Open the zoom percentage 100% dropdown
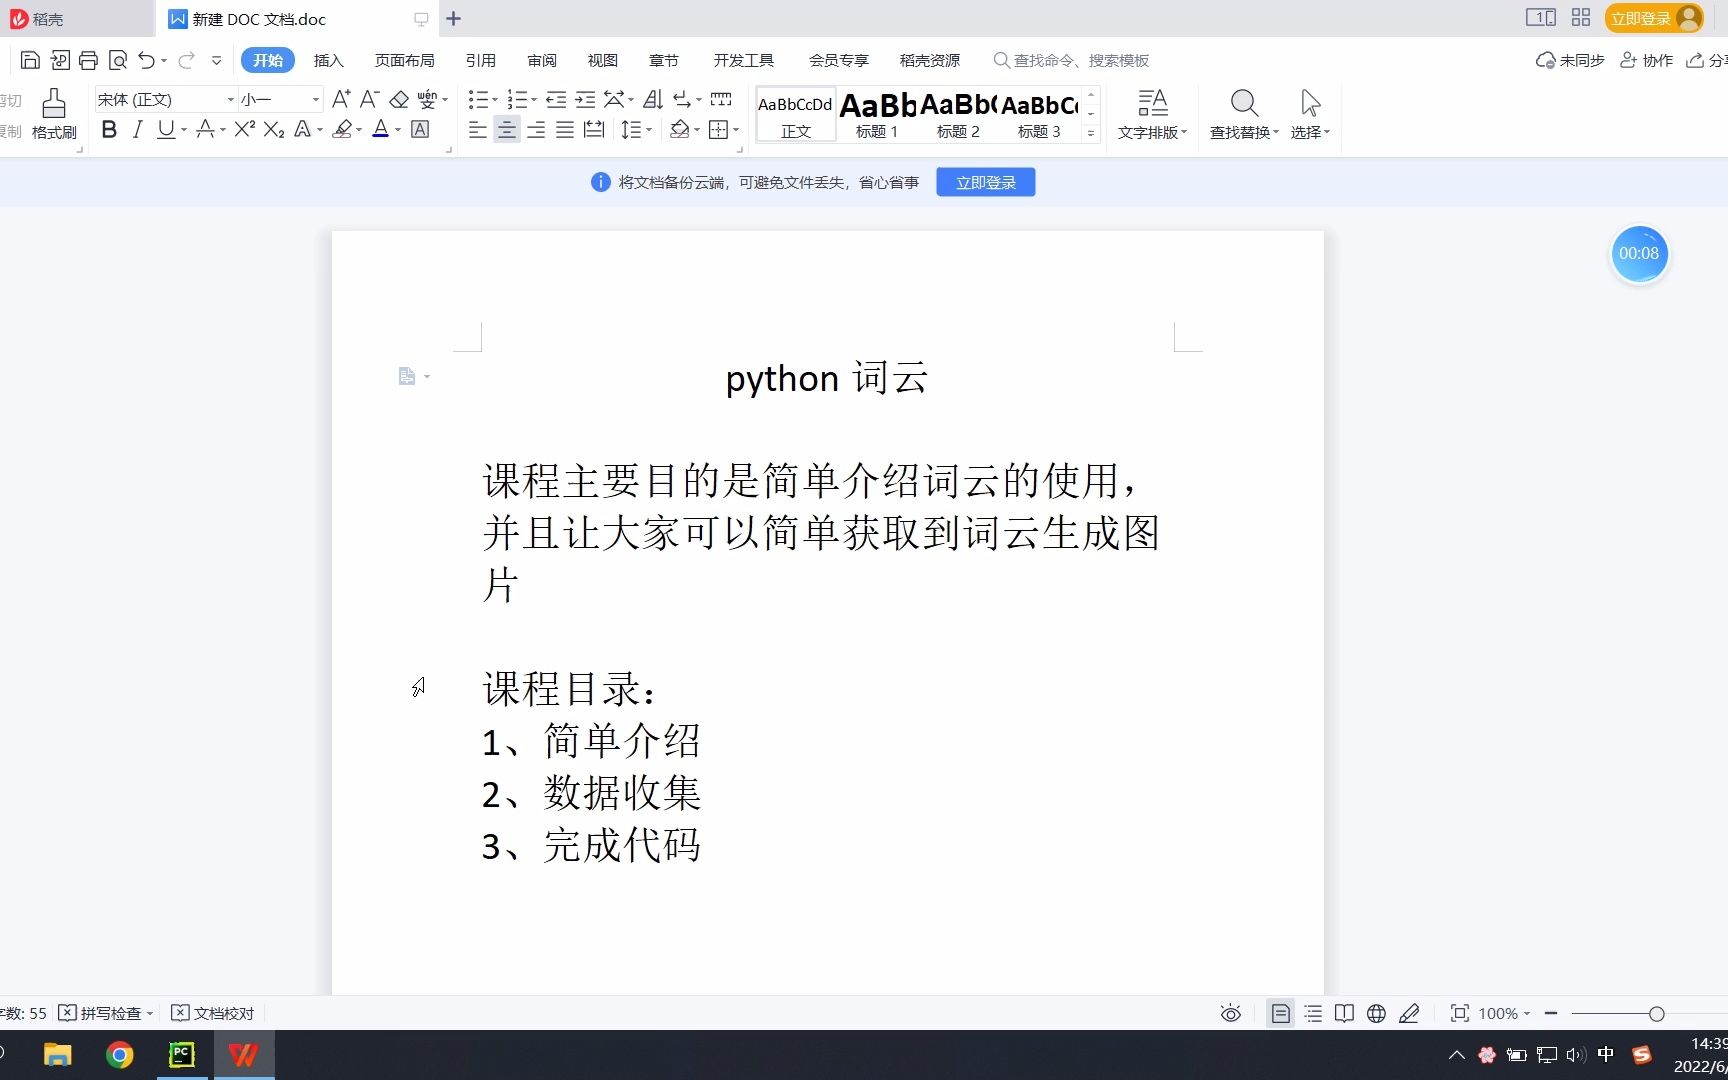This screenshot has width=1728, height=1080. (1504, 1013)
